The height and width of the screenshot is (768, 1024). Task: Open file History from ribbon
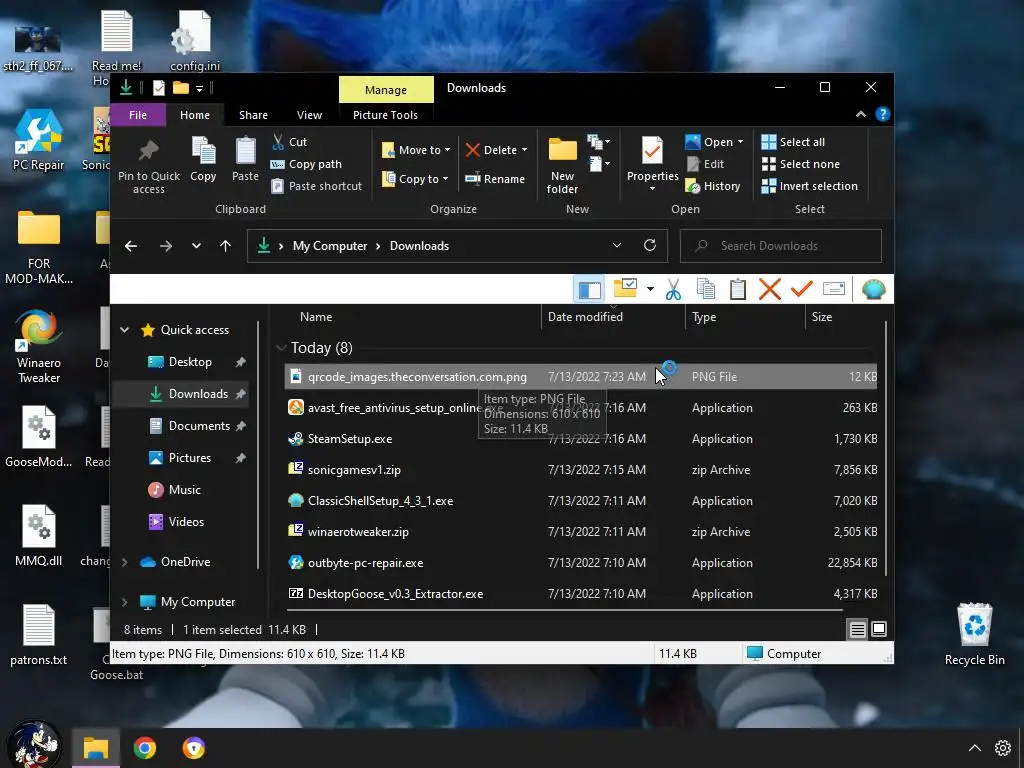pyautogui.click(x=712, y=186)
